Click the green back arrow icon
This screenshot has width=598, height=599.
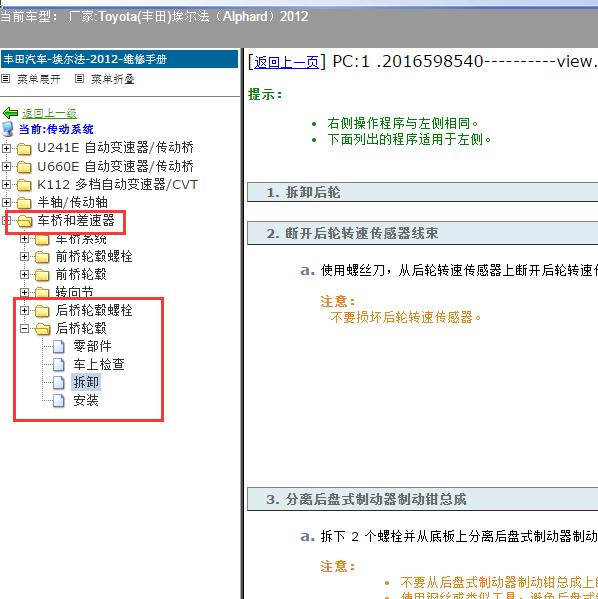pyautogui.click(x=10, y=113)
